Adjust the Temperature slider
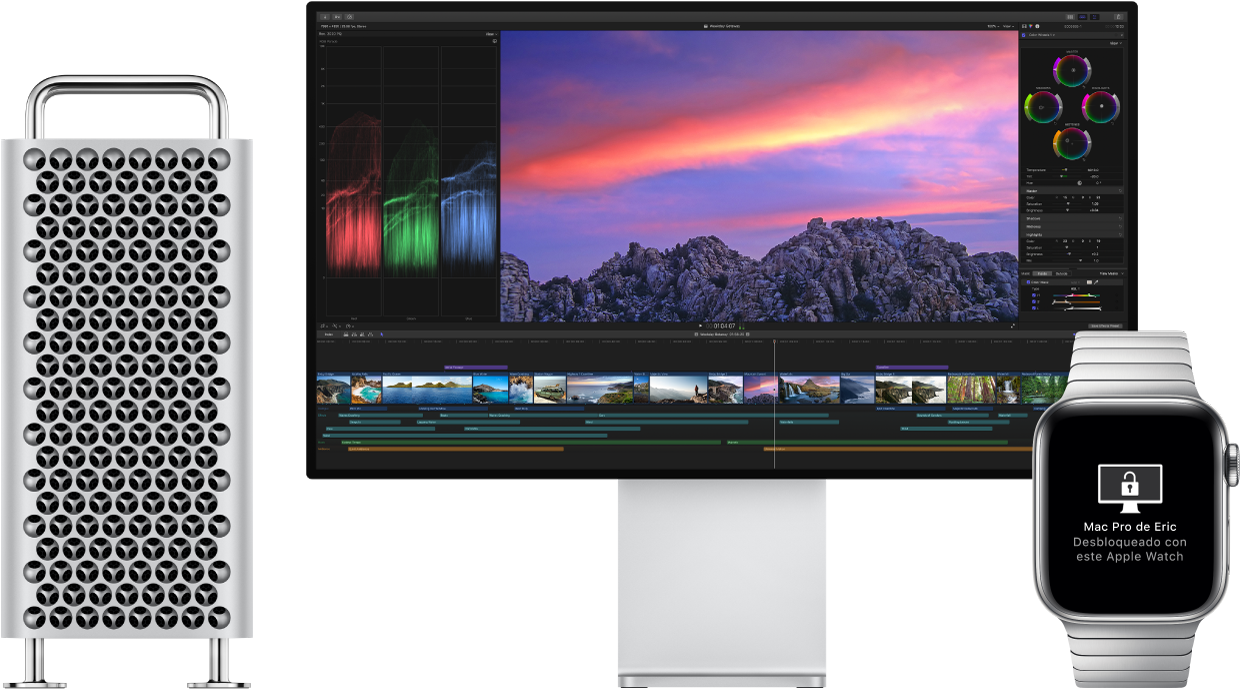The height and width of the screenshot is (689, 1242). [x=1066, y=170]
